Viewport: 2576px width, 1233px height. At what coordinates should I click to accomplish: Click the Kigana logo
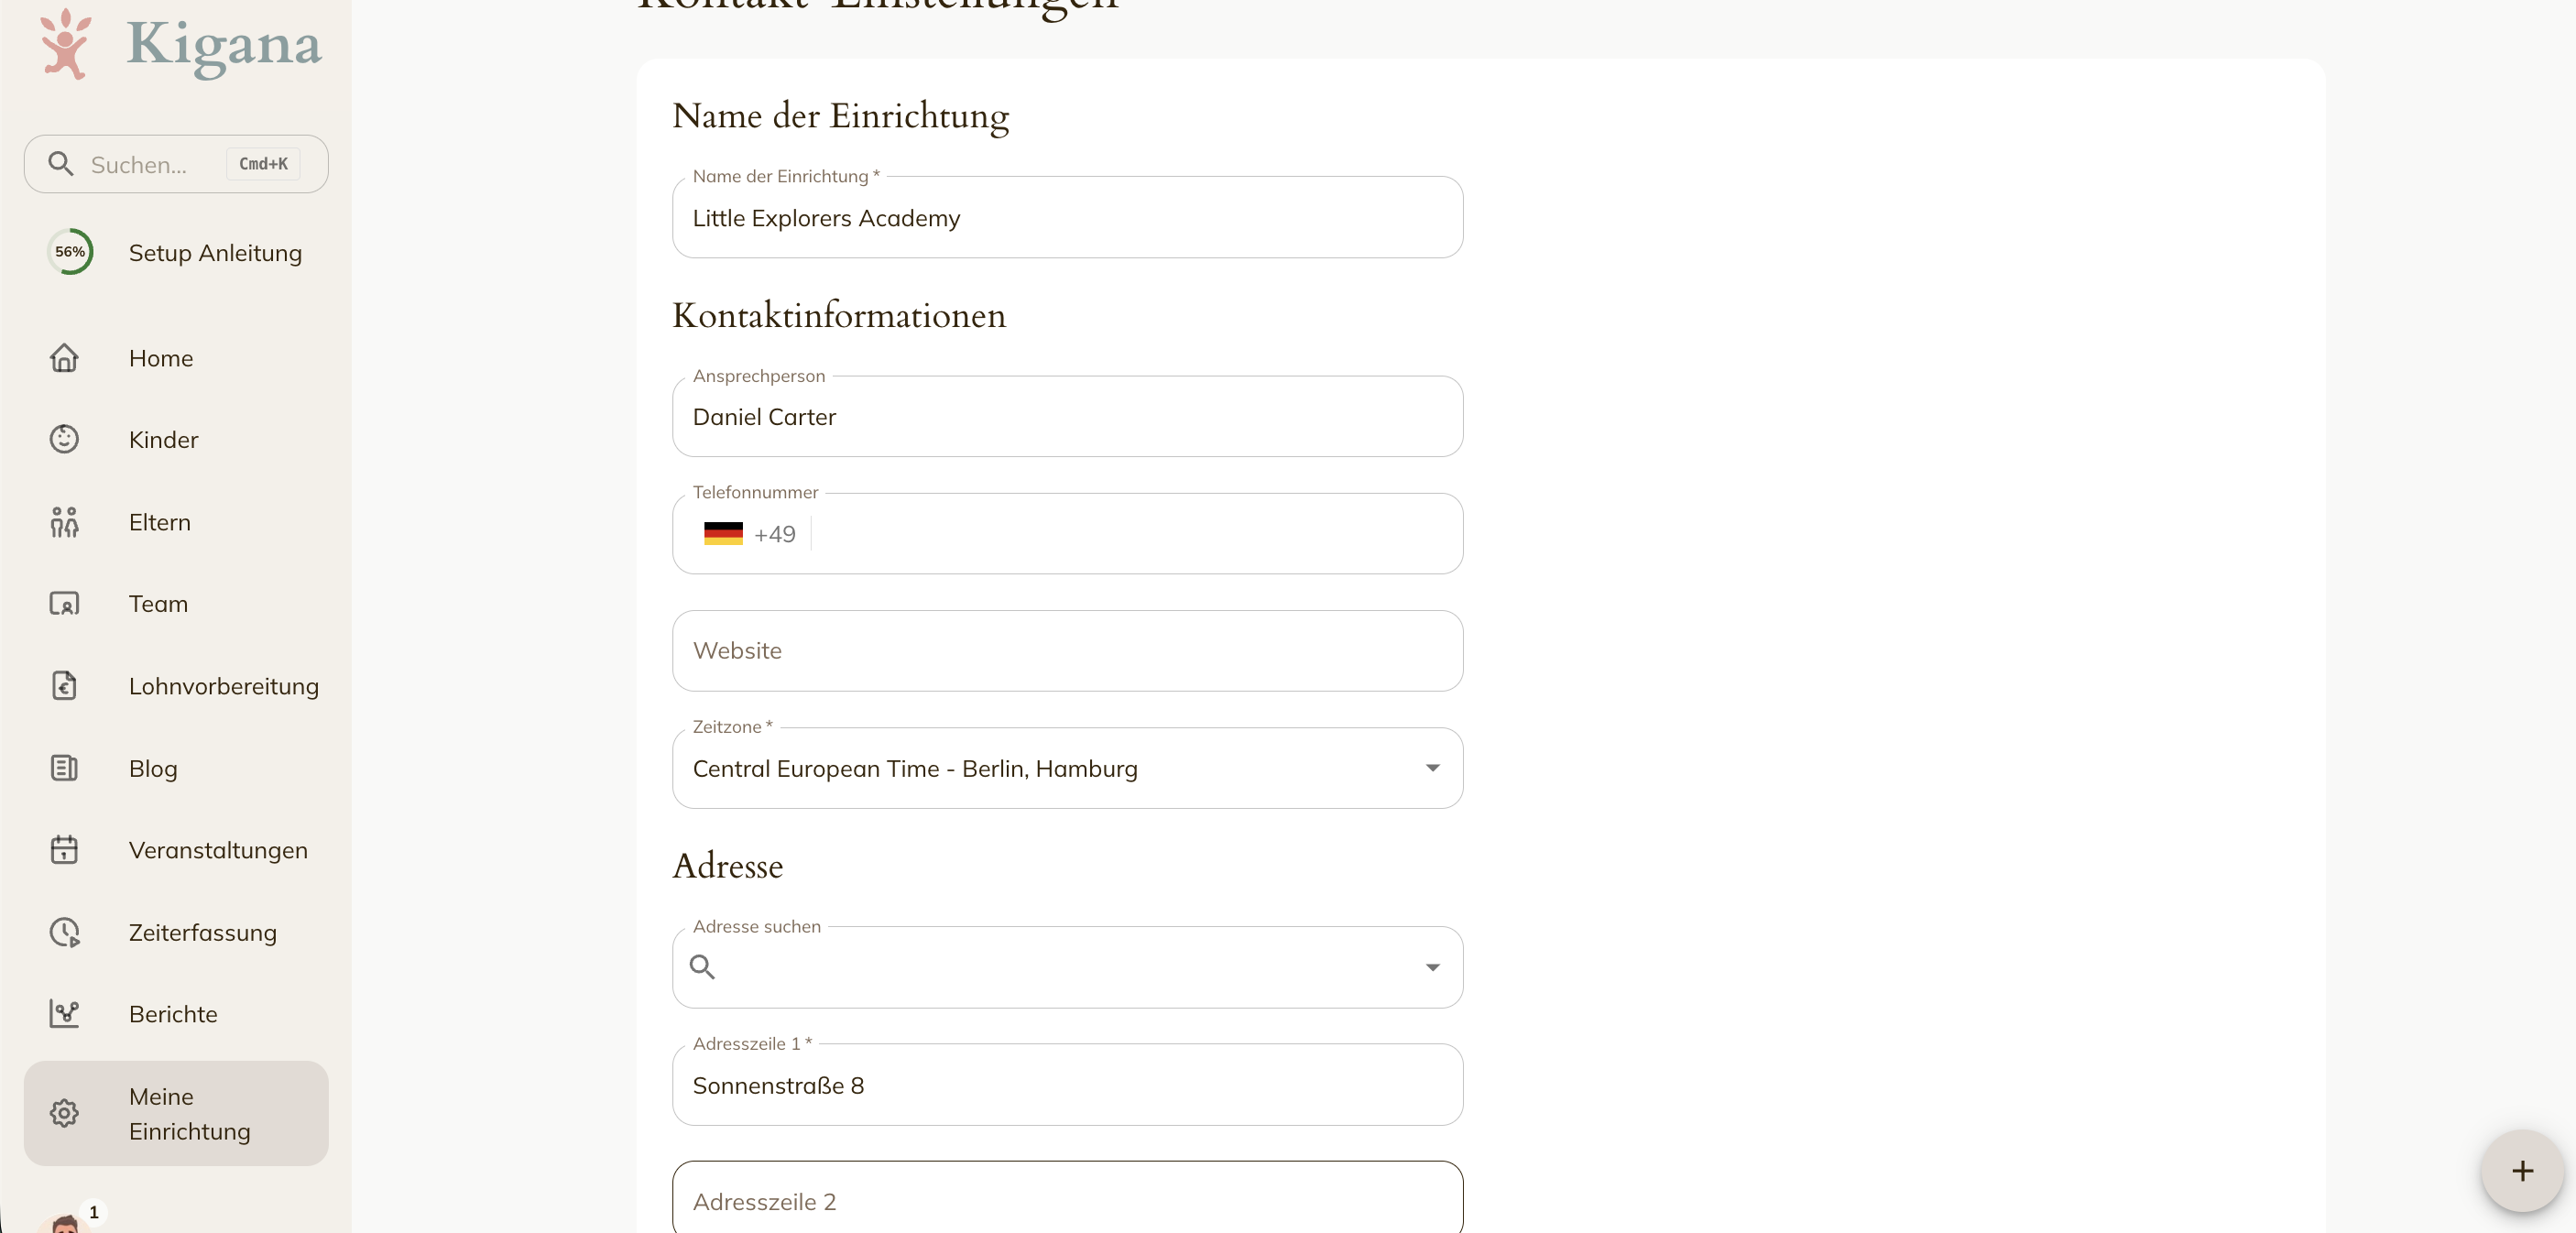pos(181,44)
